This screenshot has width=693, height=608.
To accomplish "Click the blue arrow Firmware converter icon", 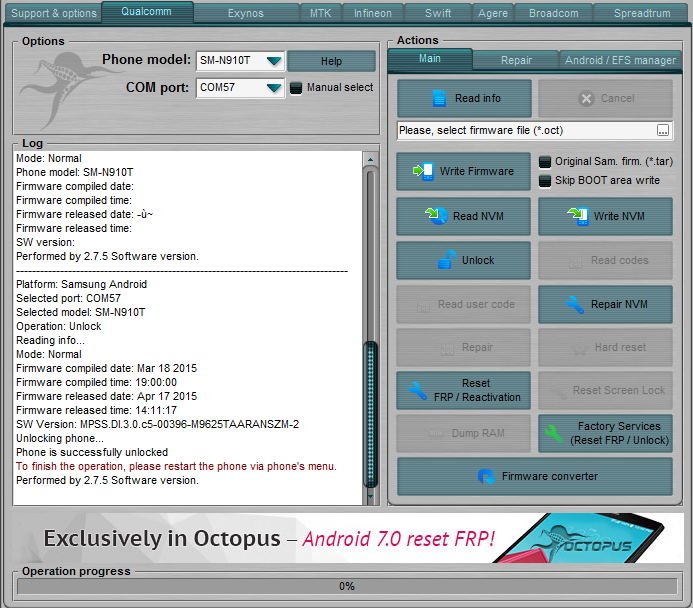I will click(x=486, y=476).
